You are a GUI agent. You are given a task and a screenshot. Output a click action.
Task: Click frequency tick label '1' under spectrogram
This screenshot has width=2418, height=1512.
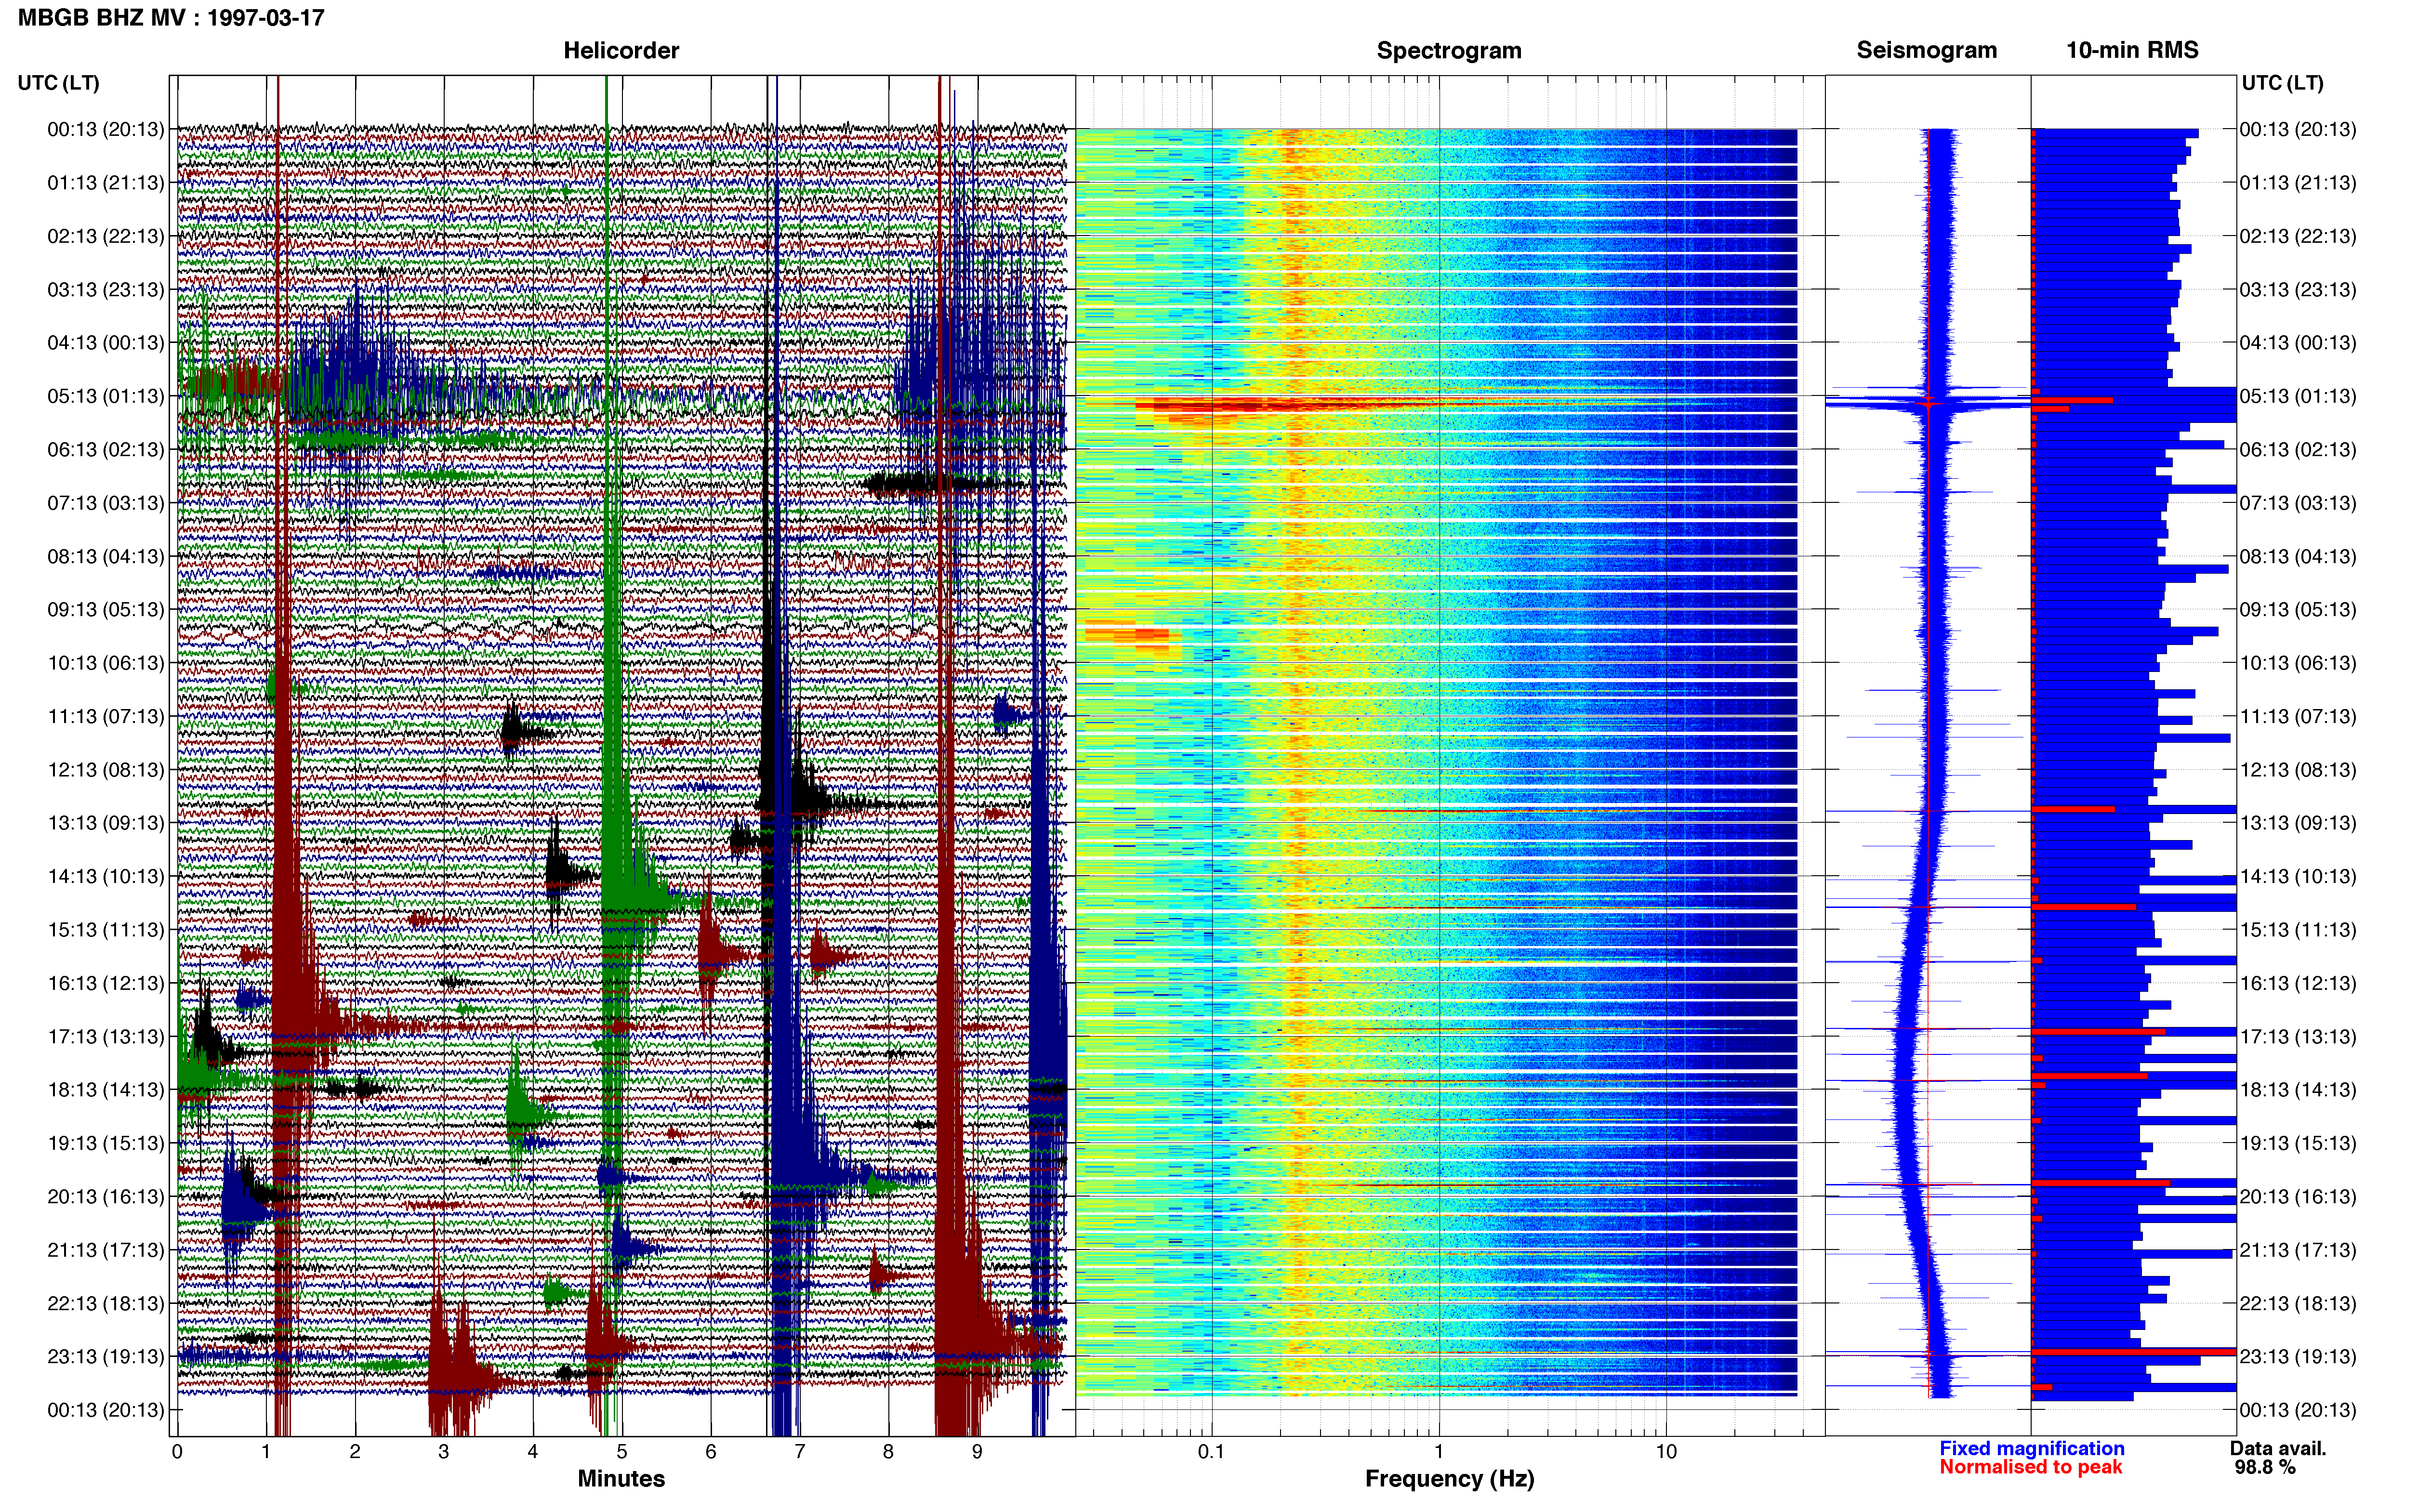click(1439, 1451)
